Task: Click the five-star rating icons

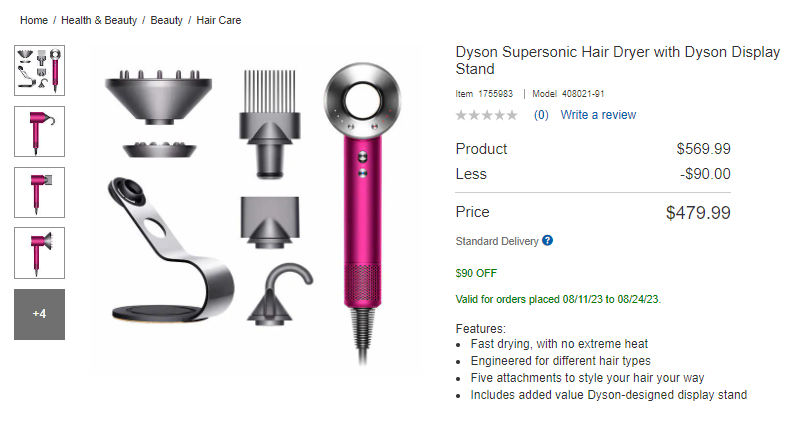Action: tap(486, 115)
